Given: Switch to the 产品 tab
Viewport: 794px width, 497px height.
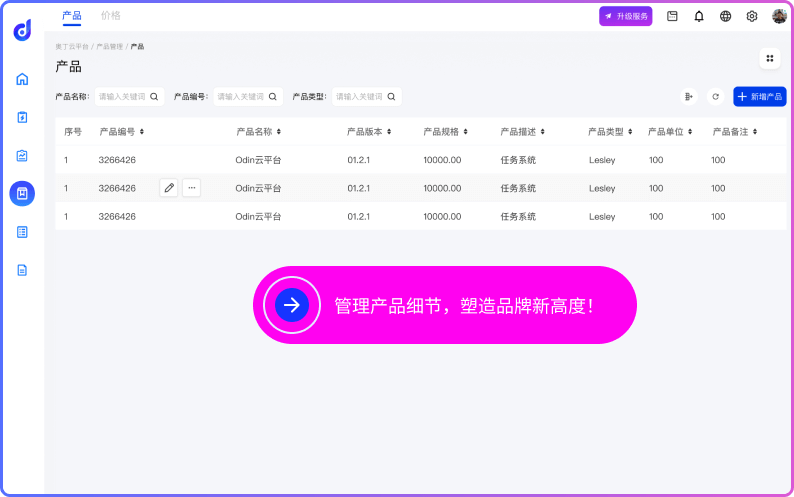Looking at the screenshot, I should click(72, 16).
